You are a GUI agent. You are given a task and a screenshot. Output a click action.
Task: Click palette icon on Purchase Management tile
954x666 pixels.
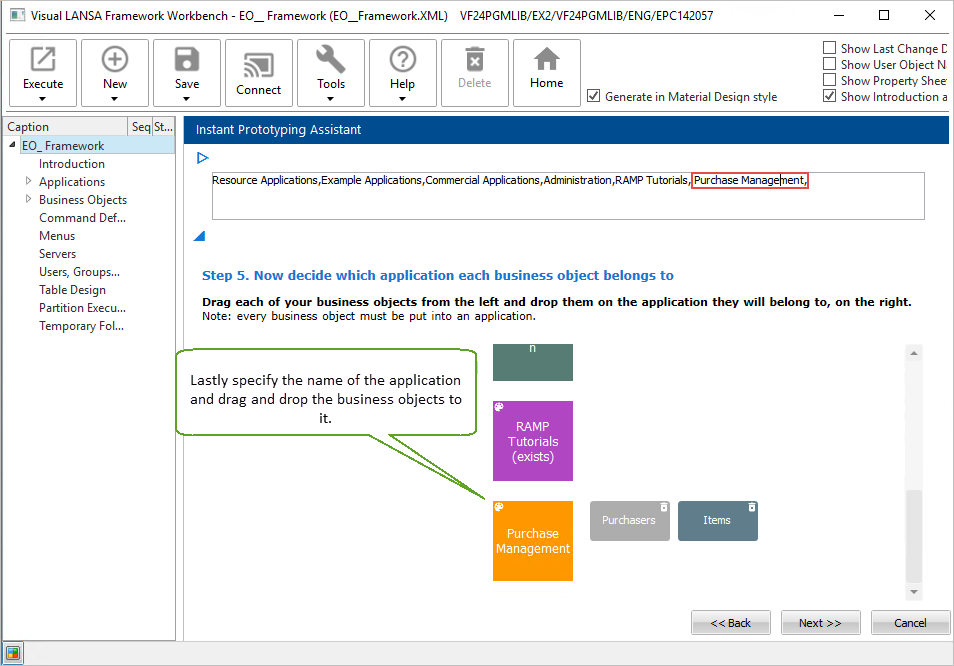[x=499, y=507]
